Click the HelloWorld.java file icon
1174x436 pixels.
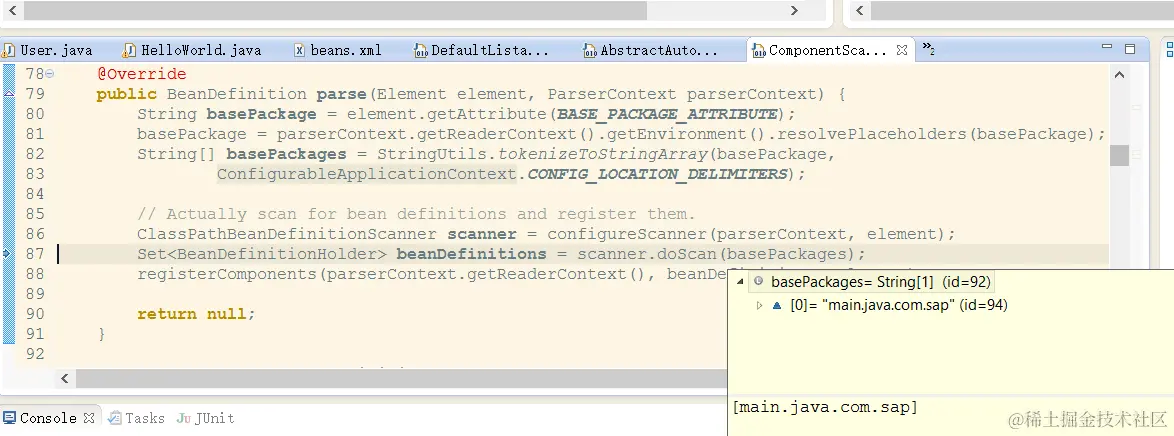click(130, 50)
